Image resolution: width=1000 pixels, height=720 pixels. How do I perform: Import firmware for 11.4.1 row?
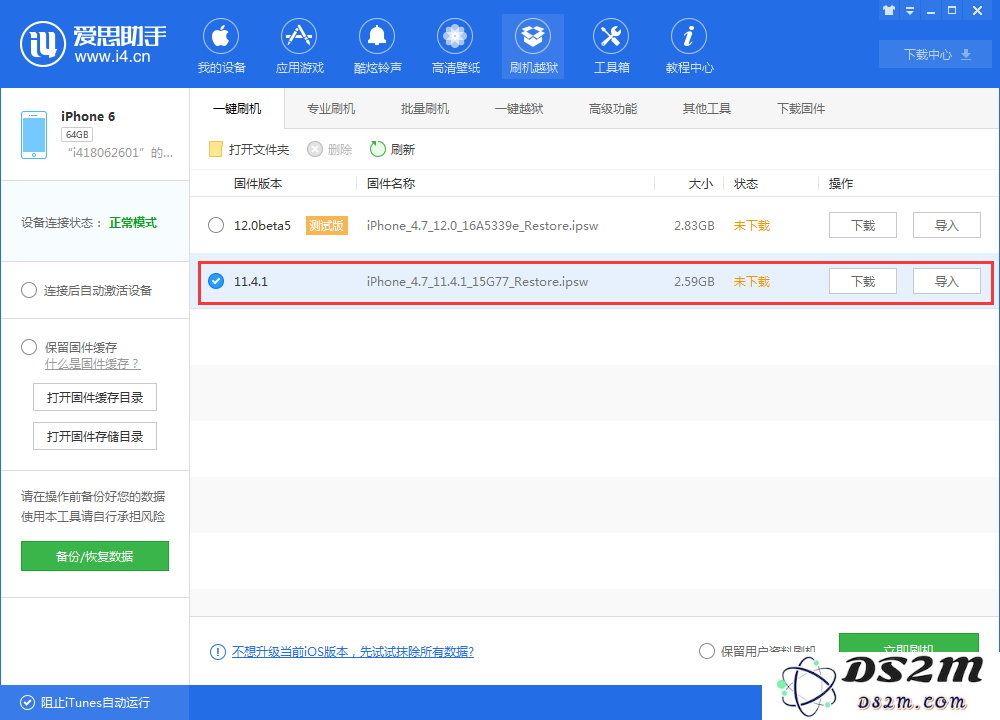[x=946, y=281]
